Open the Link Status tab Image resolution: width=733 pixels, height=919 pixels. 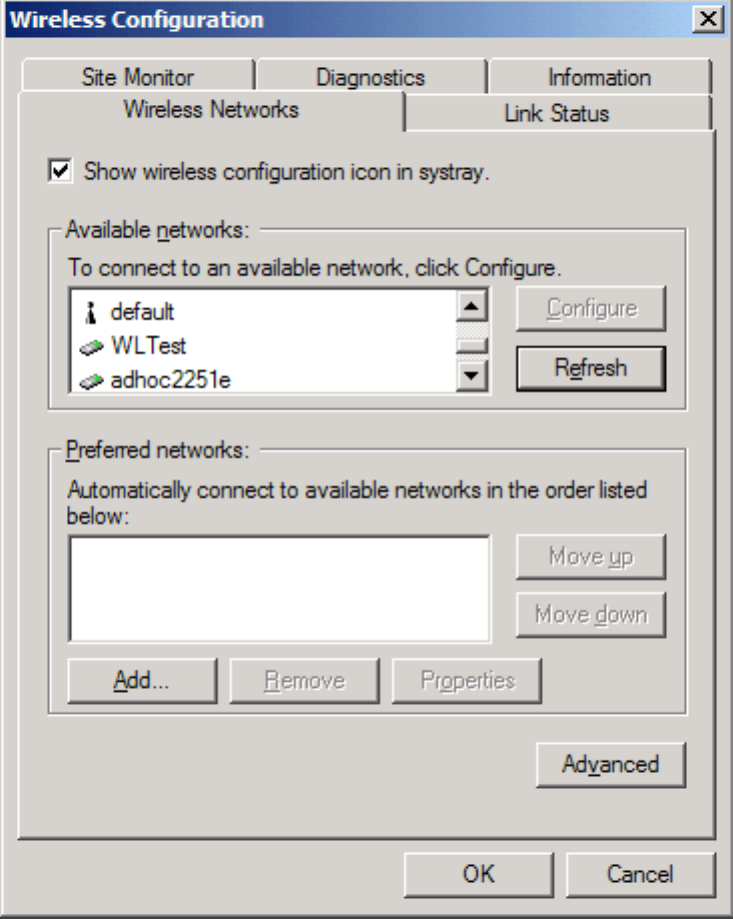tap(556, 113)
